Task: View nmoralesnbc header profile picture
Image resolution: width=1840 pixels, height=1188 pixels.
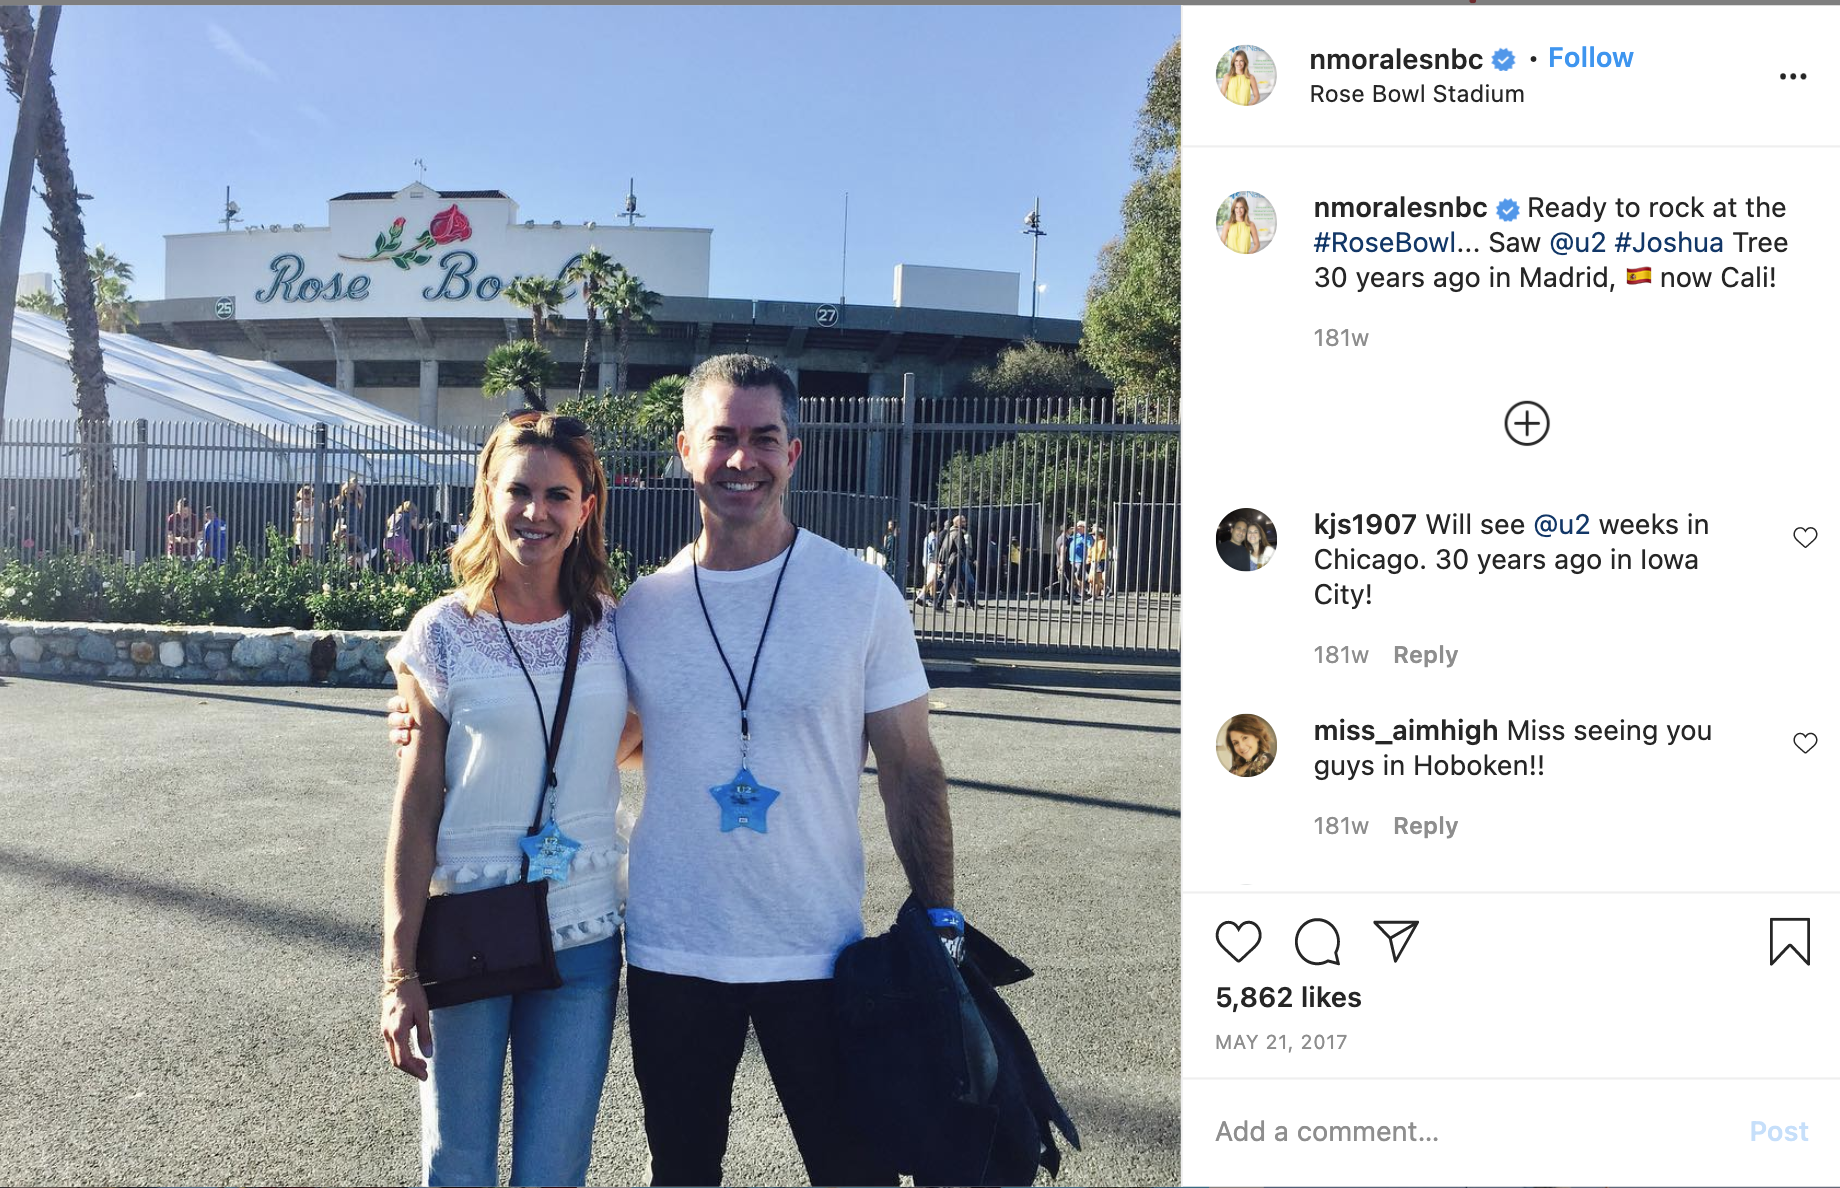Action: coord(1246,75)
